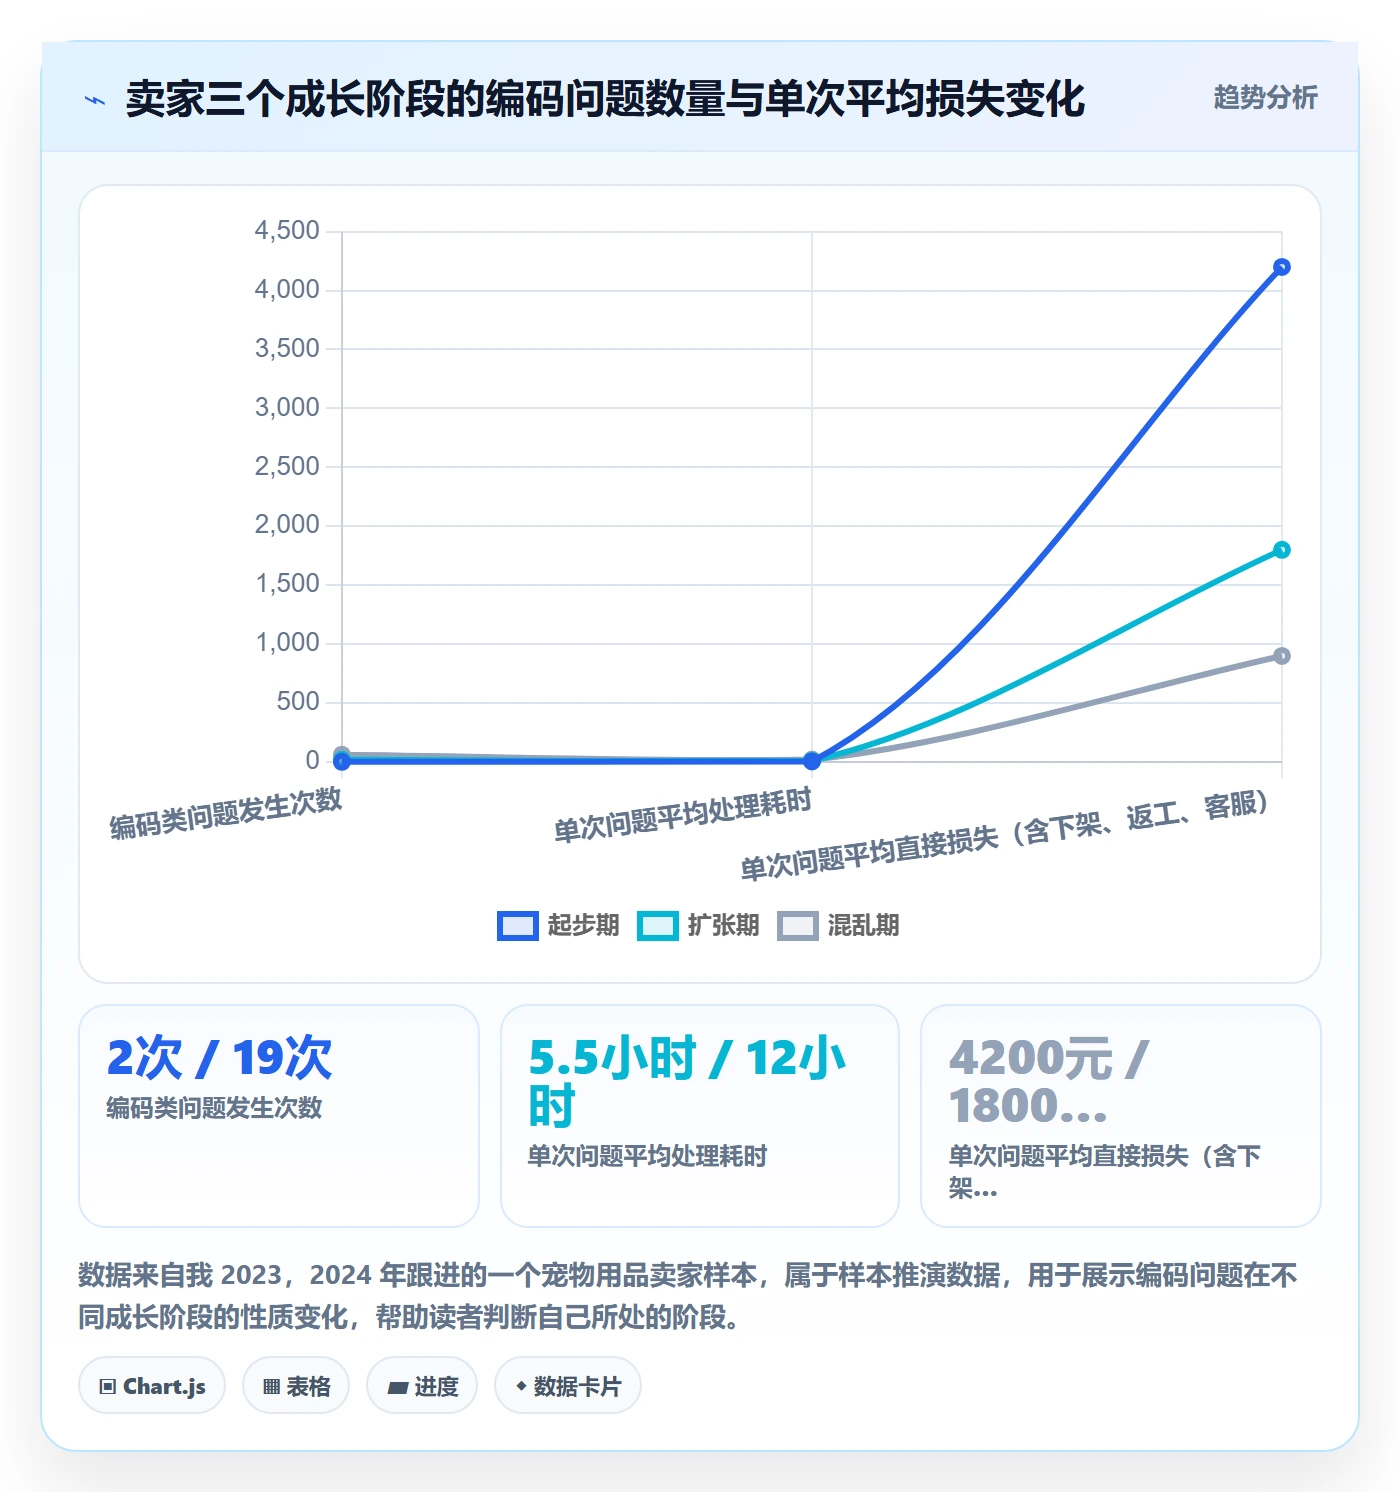Screen dimensions: 1400x1492
Task: Click the 混乱期 legend label
Action: pyautogui.click(x=863, y=926)
